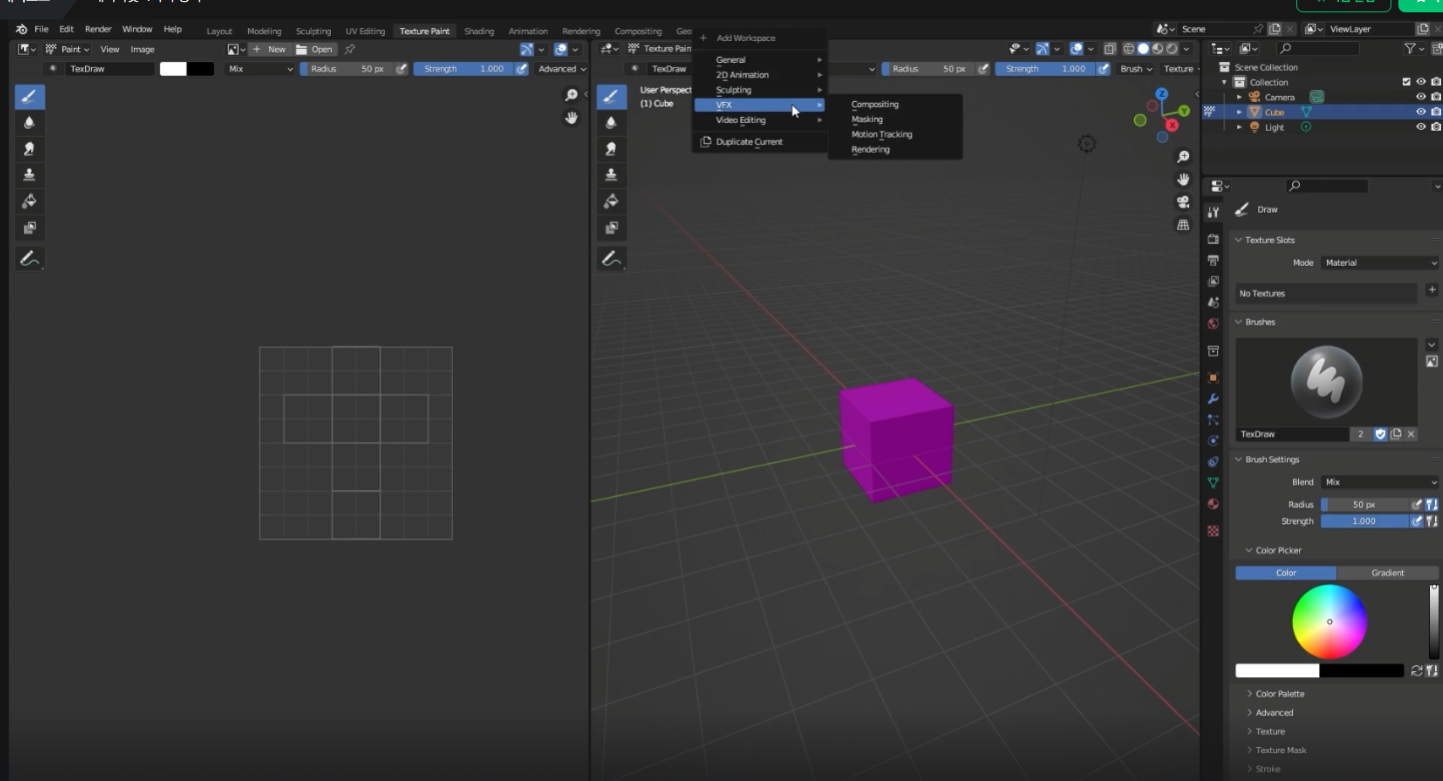
Task: Select the Clone tool in image editor
Action: coord(29,175)
